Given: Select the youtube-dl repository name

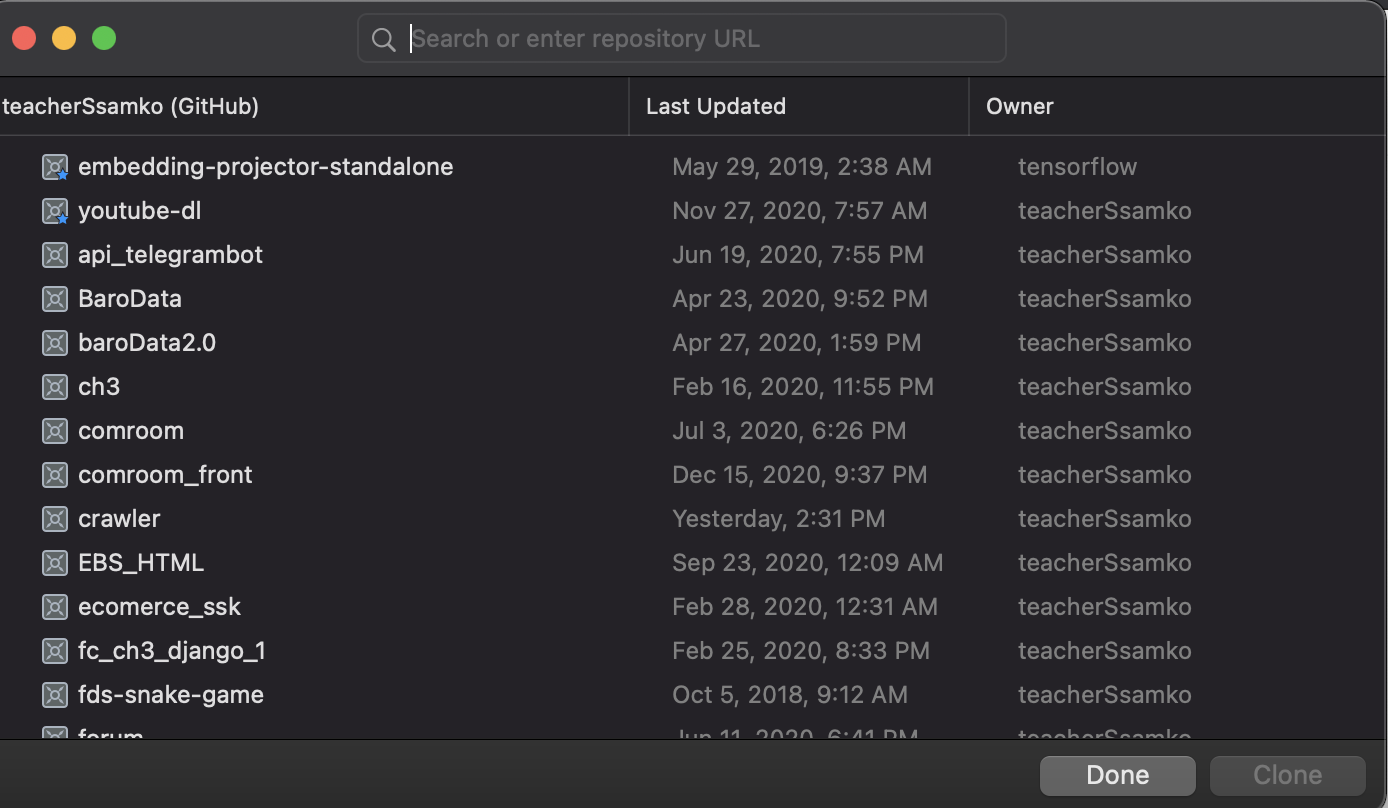Looking at the screenshot, I should 140,211.
